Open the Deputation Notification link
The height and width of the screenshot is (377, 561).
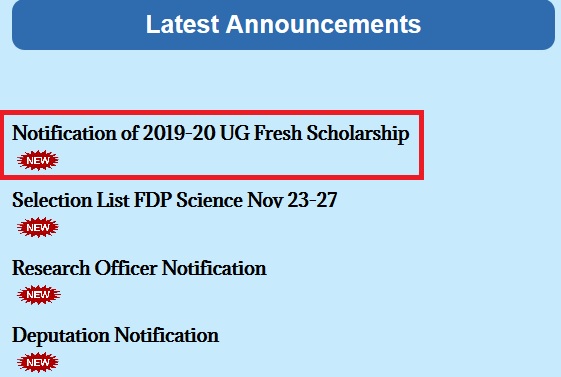coord(116,336)
